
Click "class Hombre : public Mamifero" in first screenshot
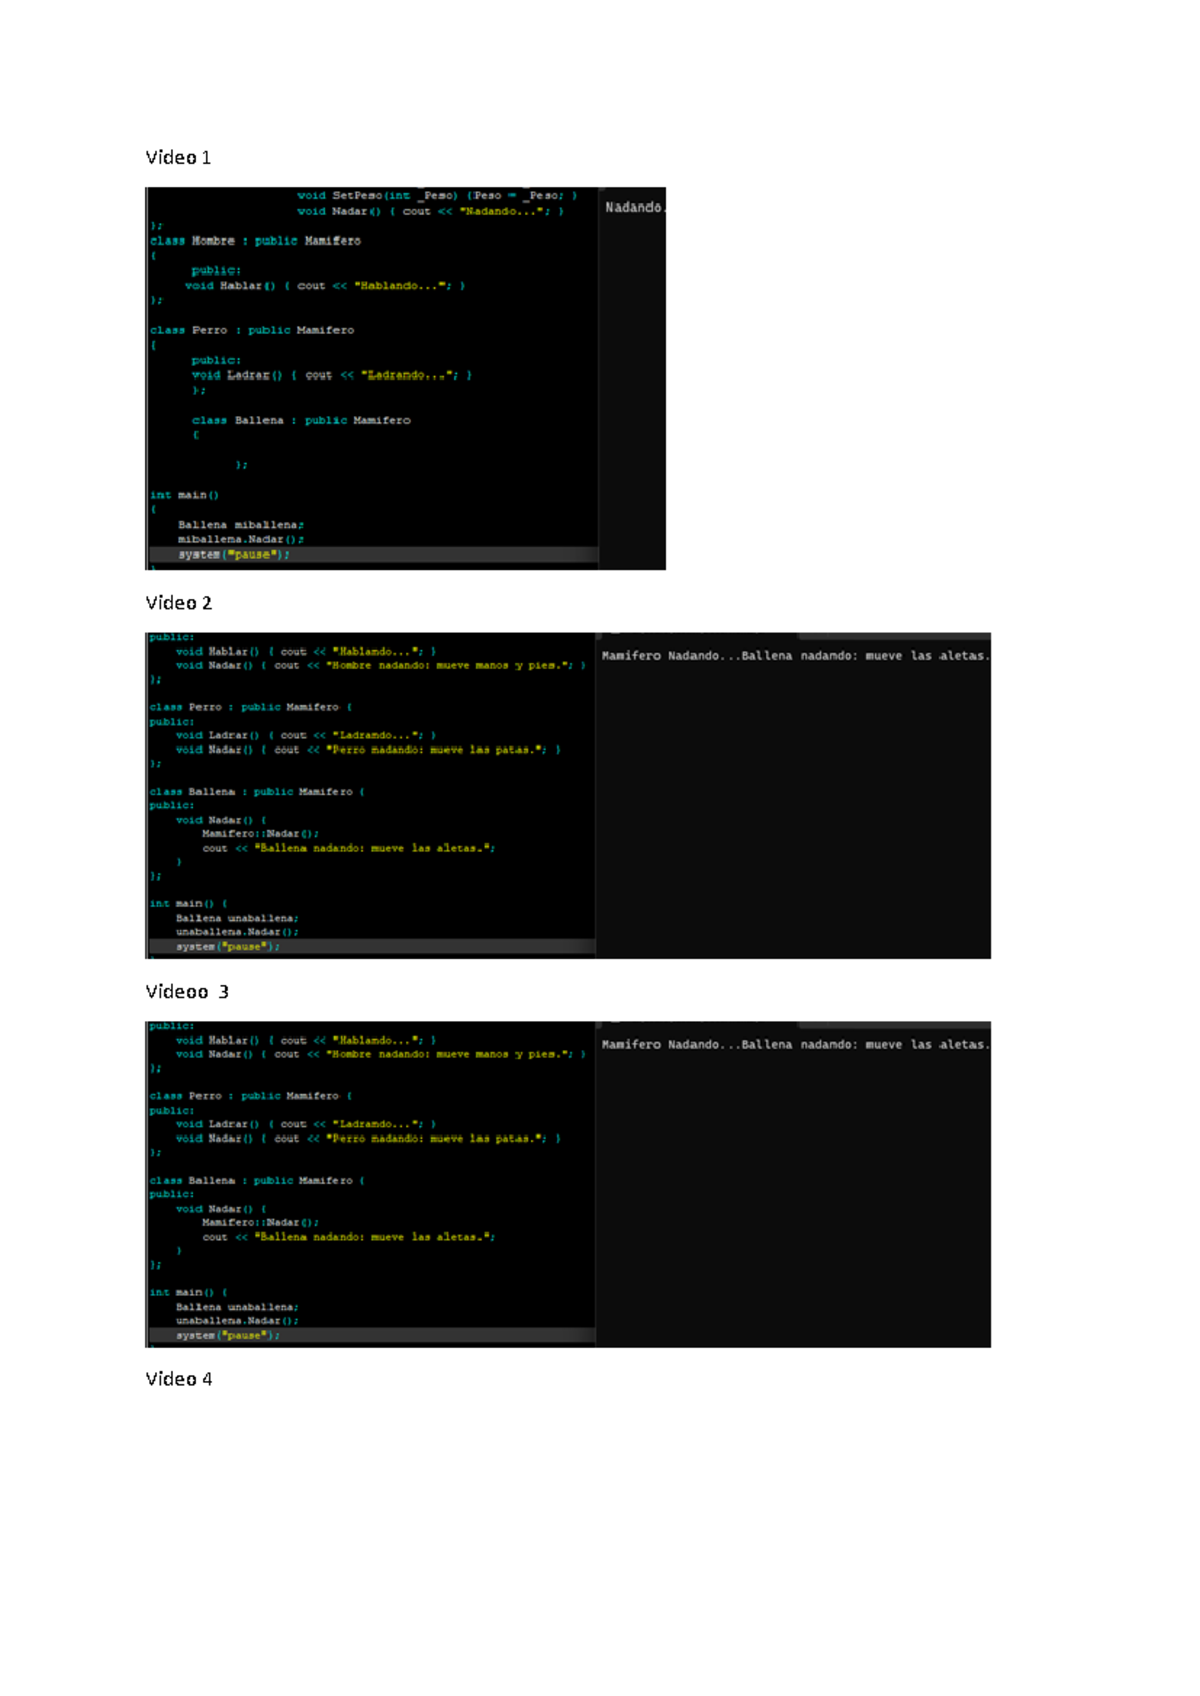pos(255,241)
